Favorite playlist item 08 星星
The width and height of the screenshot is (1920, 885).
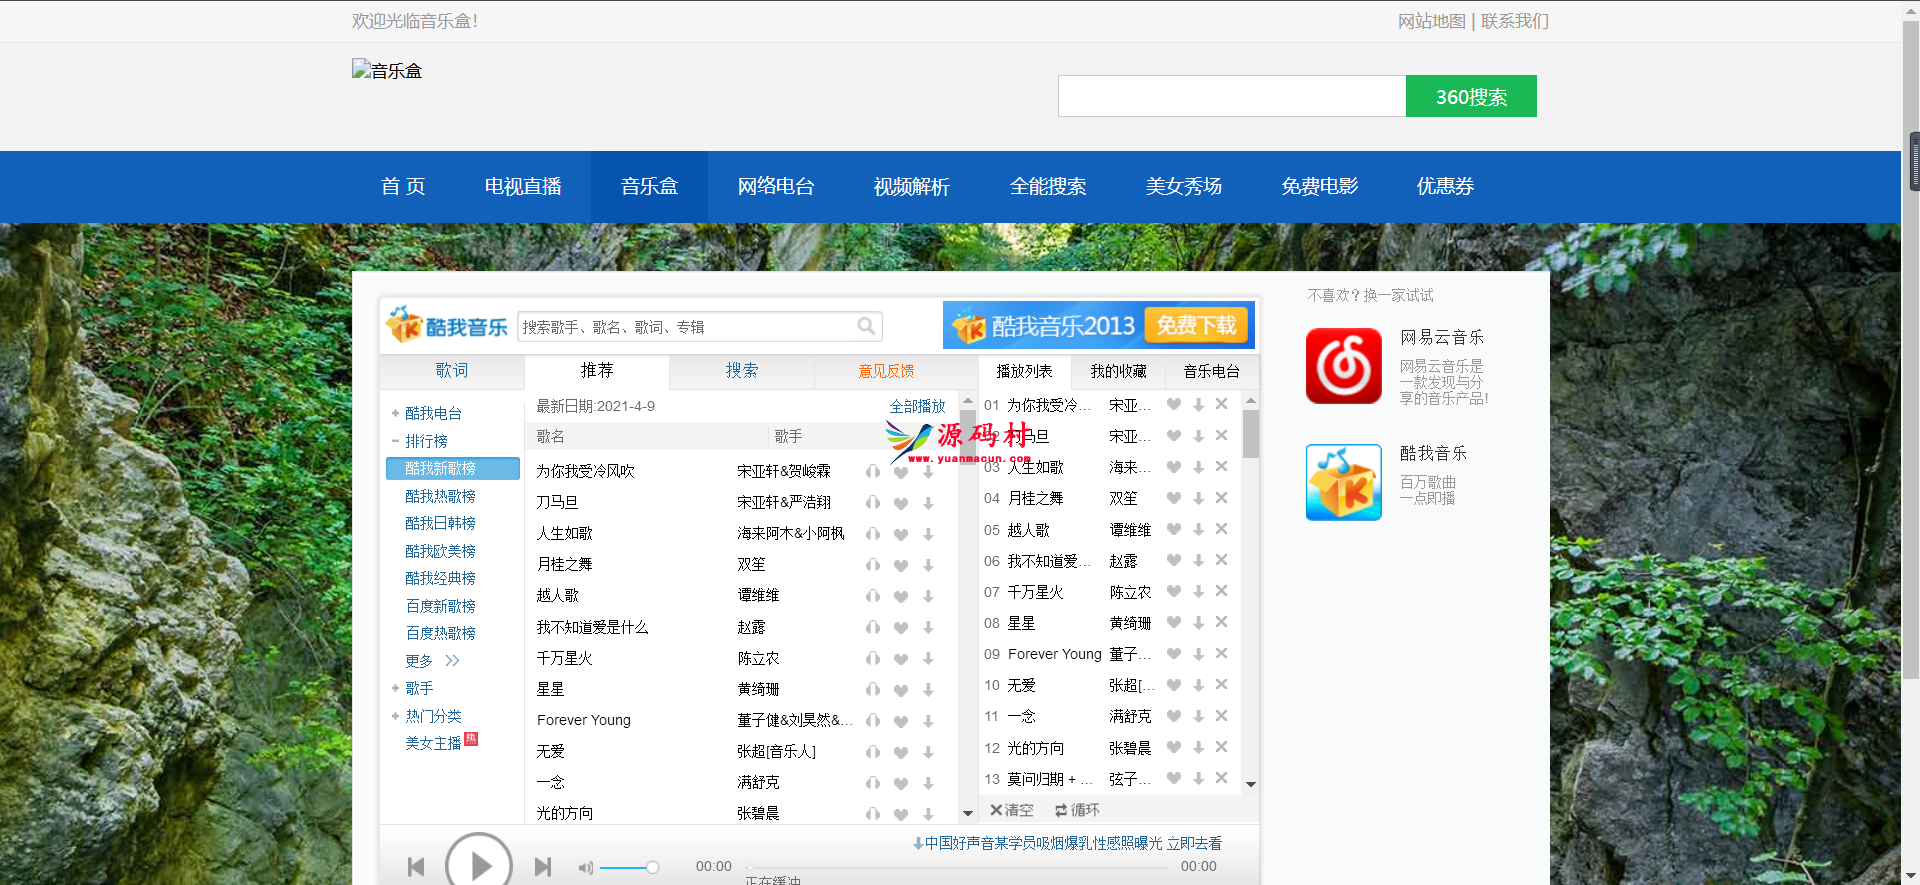tap(1174, 623)
